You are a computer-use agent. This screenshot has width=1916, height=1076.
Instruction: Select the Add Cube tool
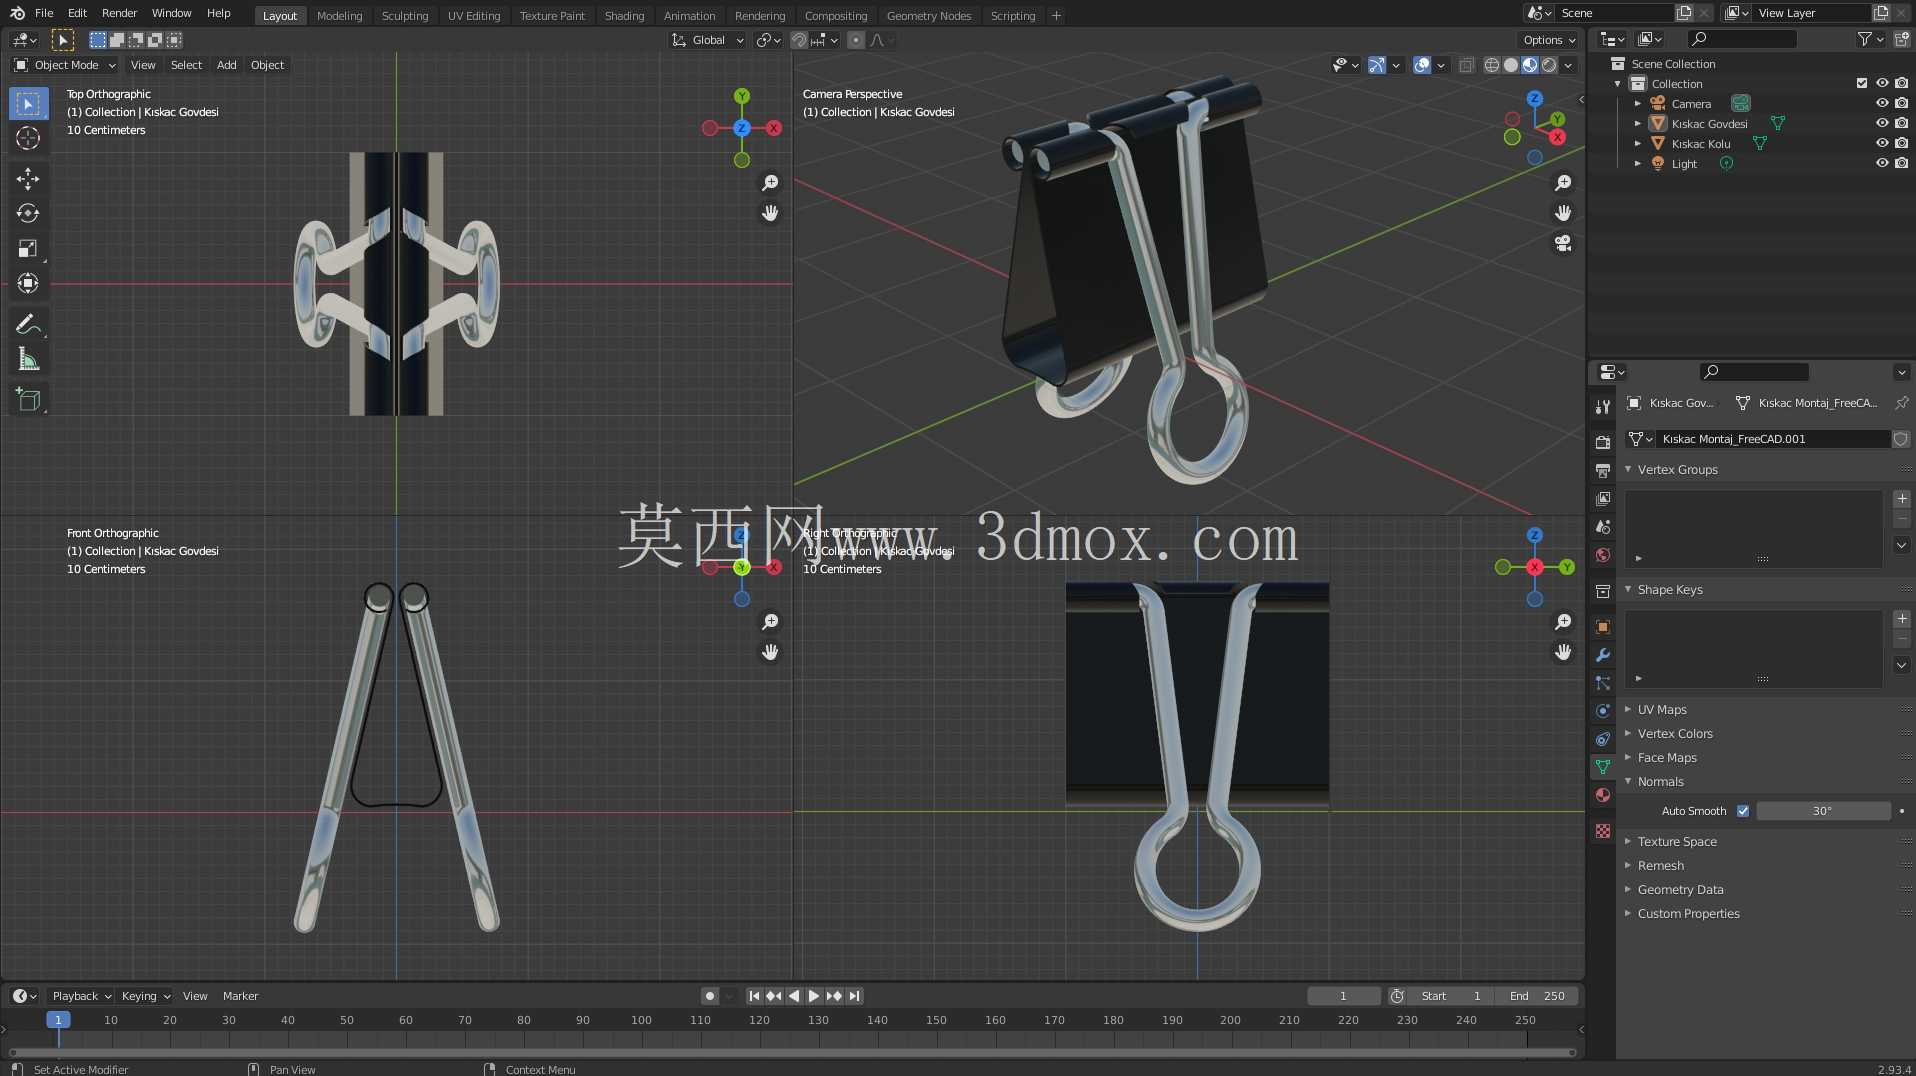28,400
